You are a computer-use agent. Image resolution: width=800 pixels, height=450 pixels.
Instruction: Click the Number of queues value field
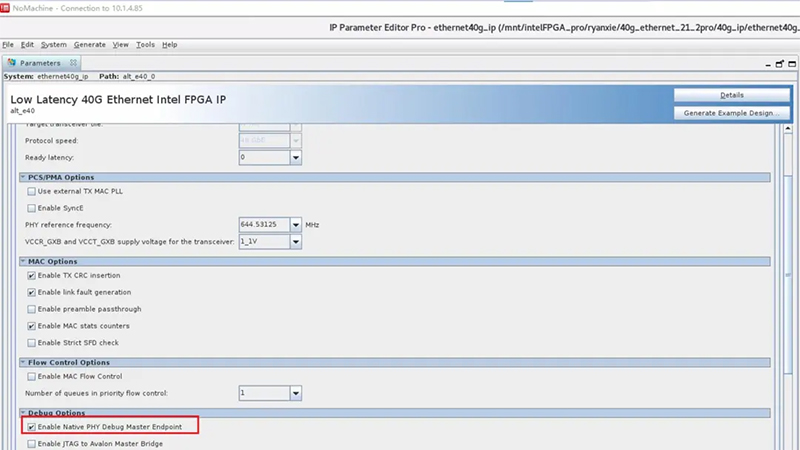point(264,393)
